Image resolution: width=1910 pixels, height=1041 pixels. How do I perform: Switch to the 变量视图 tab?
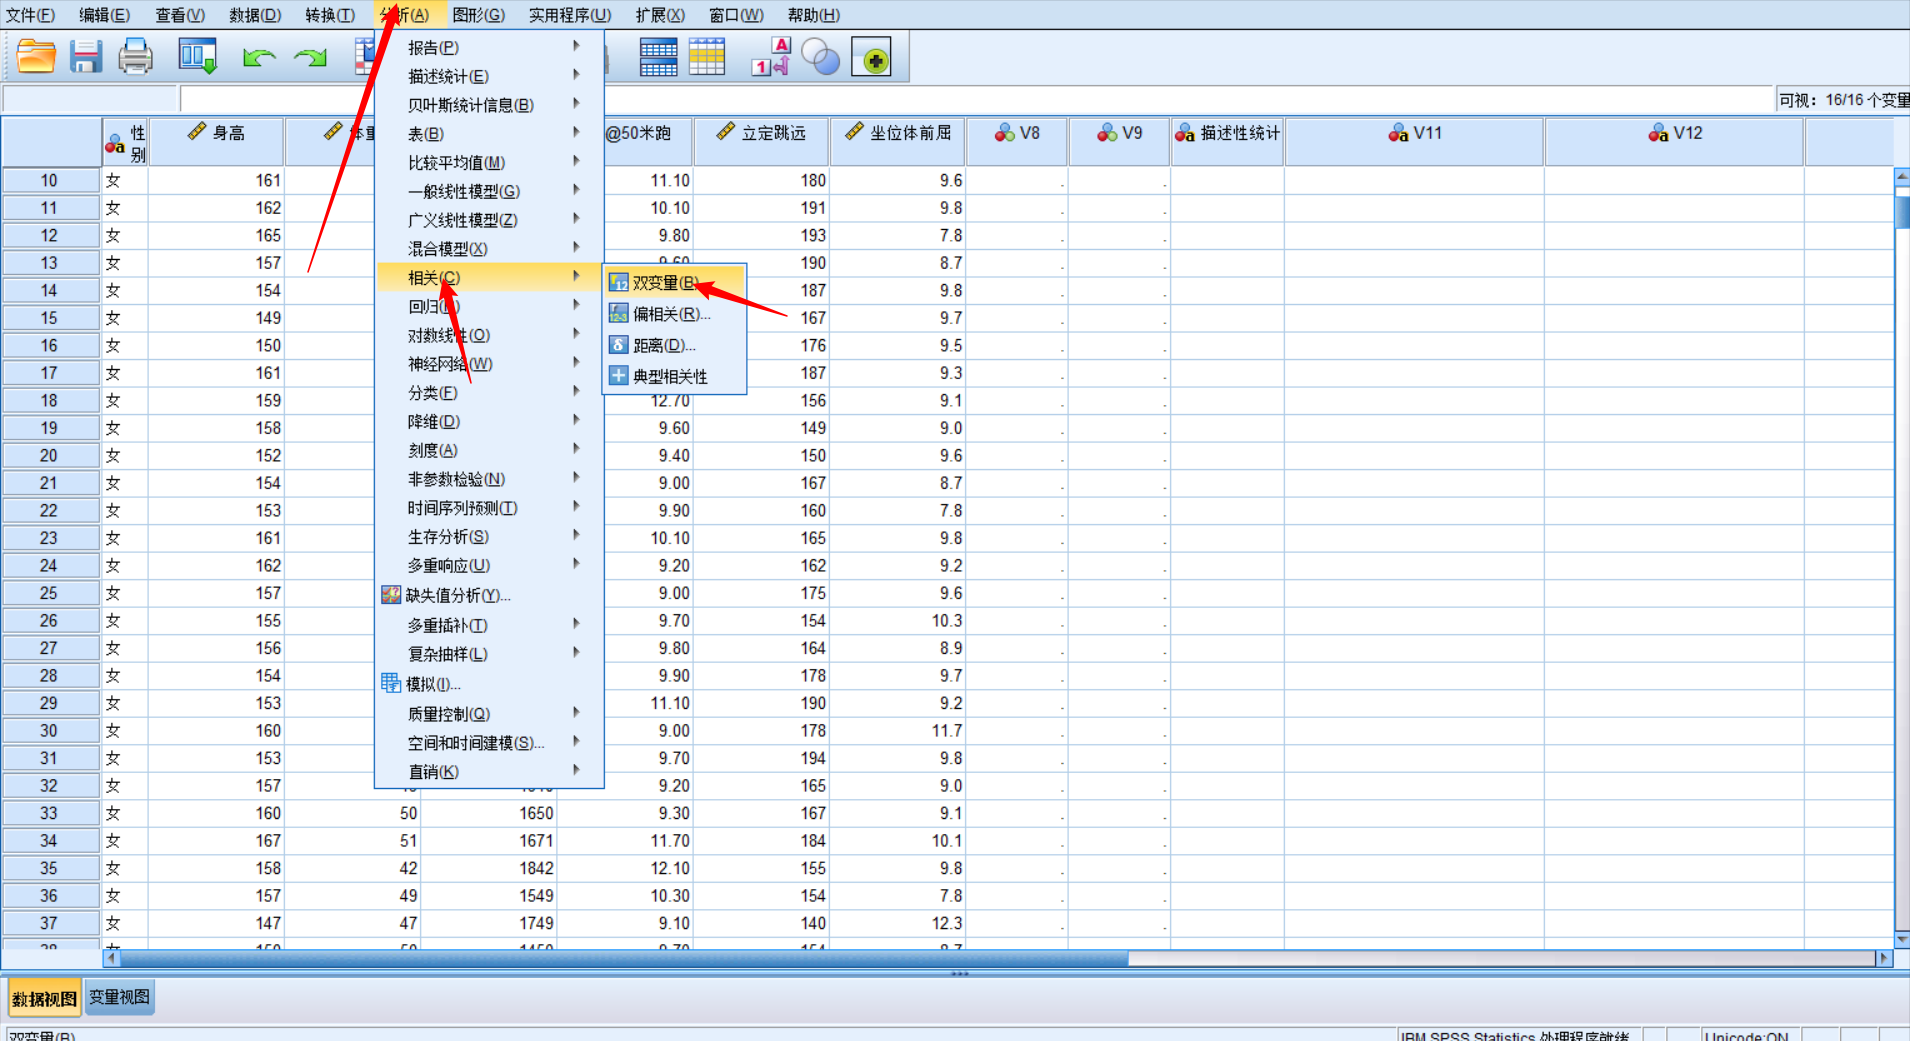click(119, 997)
